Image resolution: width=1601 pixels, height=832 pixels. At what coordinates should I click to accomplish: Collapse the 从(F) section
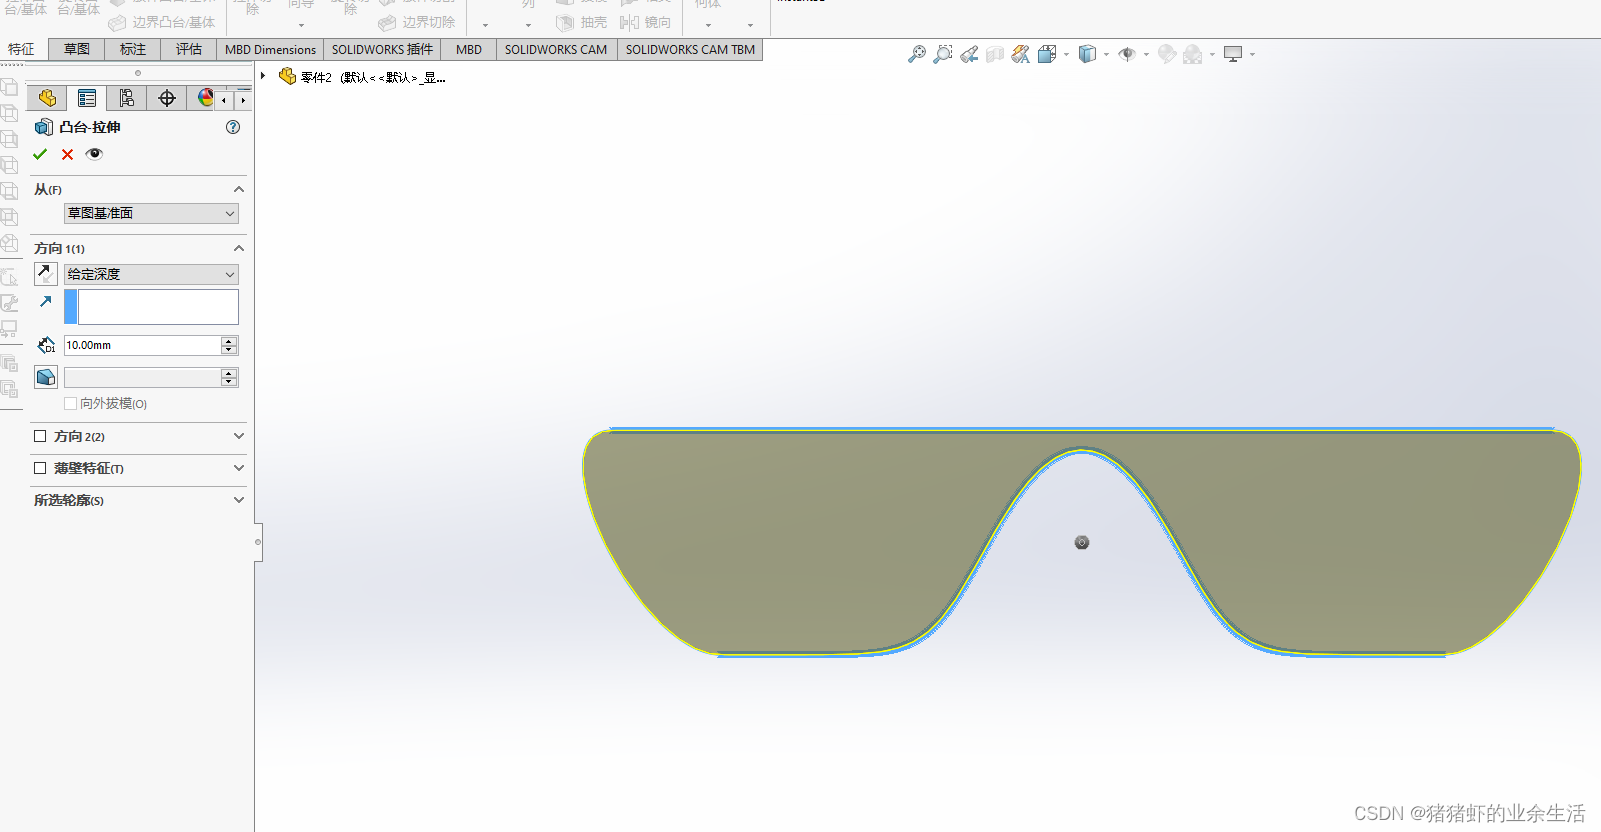pos(239,189)
